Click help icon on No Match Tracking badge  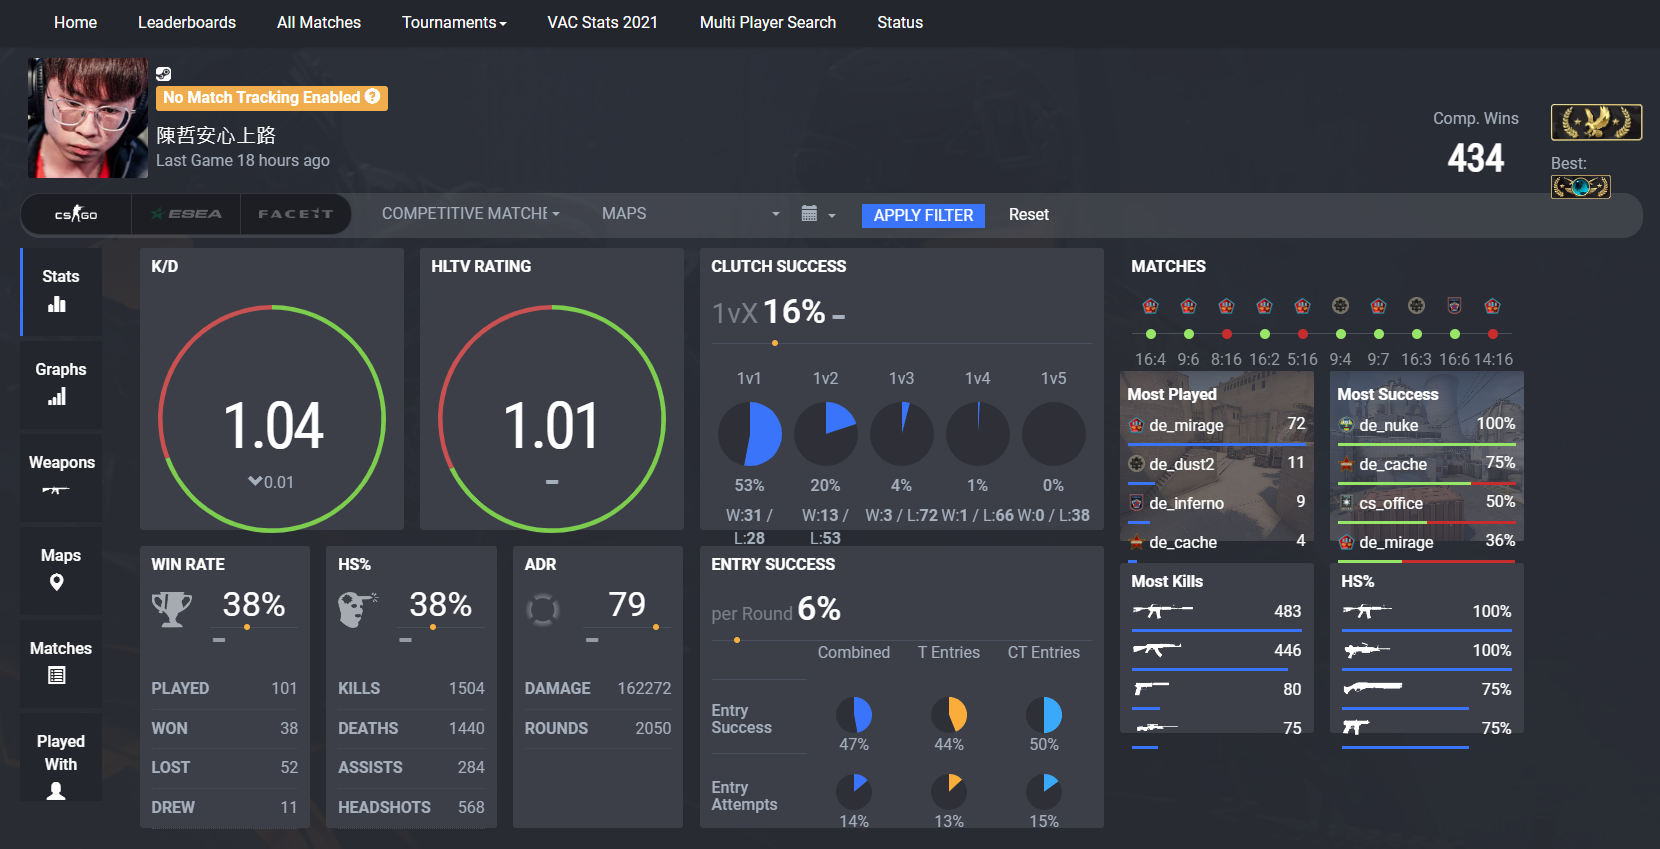click(373, 97)
